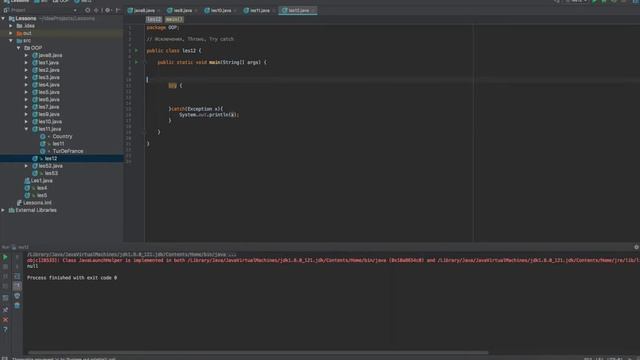Switch to les10.java editor tab
Image resolution: width=640 pixels, height=360 pixels.
pyautogui.click(x=220, y=11)
